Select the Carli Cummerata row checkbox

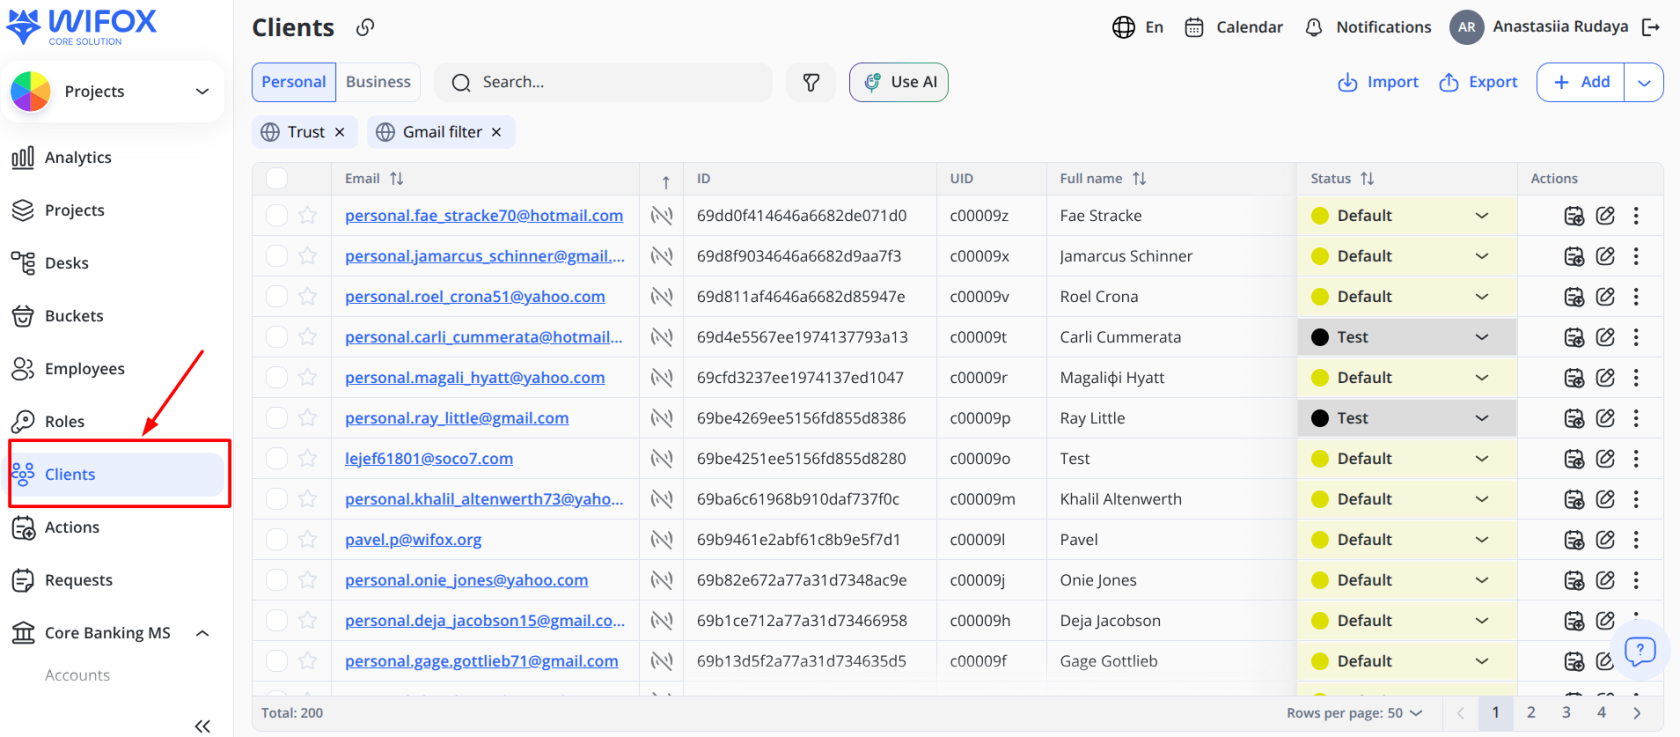(277, 337)
